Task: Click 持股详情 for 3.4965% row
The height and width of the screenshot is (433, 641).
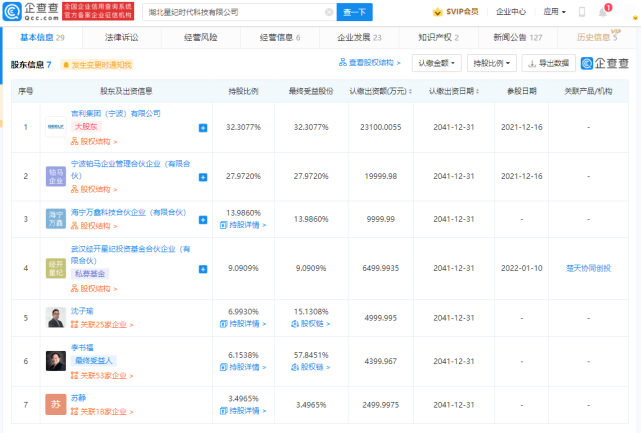Action: tap(243, 411)
